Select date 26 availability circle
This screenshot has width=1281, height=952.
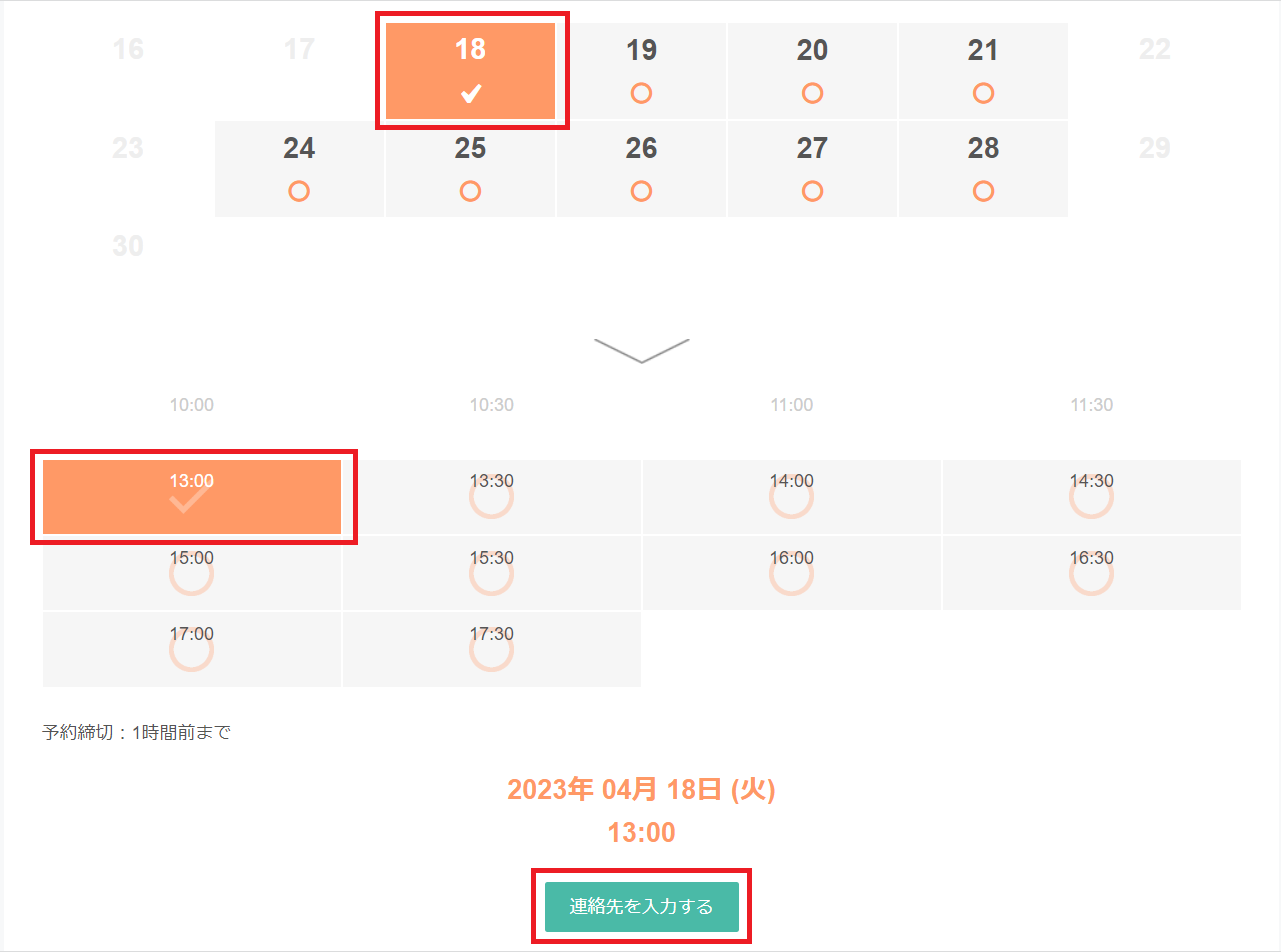click(x=641, y=190)
